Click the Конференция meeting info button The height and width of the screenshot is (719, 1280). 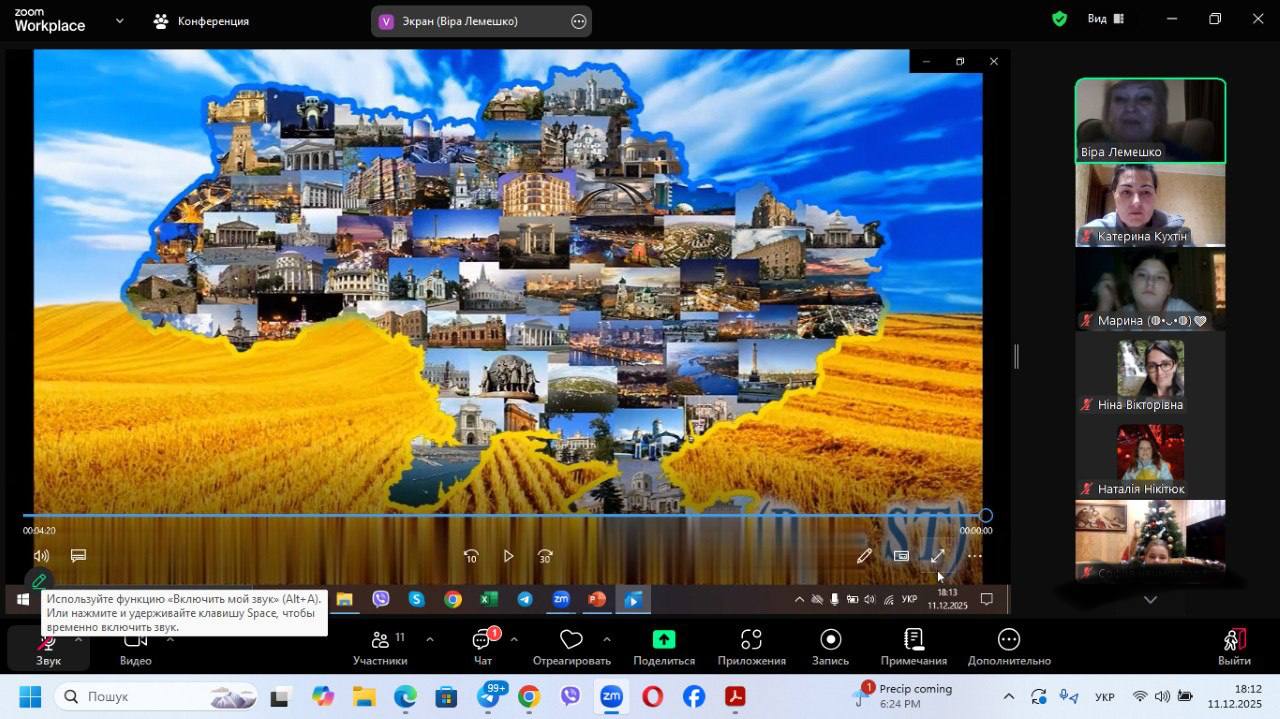pyautogui.click(x=201, y=21)
